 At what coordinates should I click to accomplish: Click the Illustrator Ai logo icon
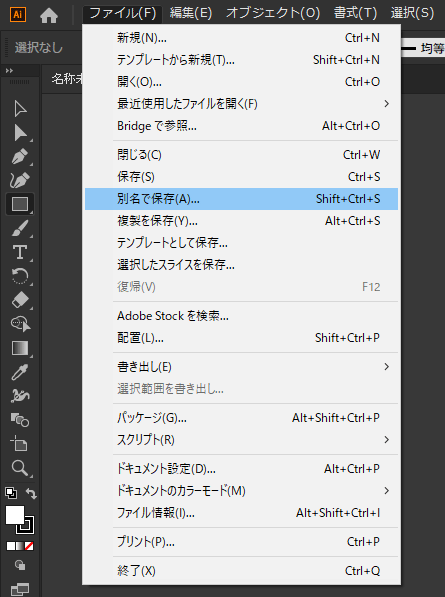(x=18, y=14)
